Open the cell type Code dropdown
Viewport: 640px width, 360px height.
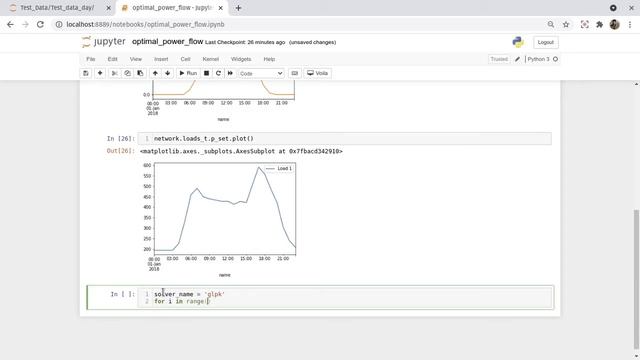click(261, 73)
